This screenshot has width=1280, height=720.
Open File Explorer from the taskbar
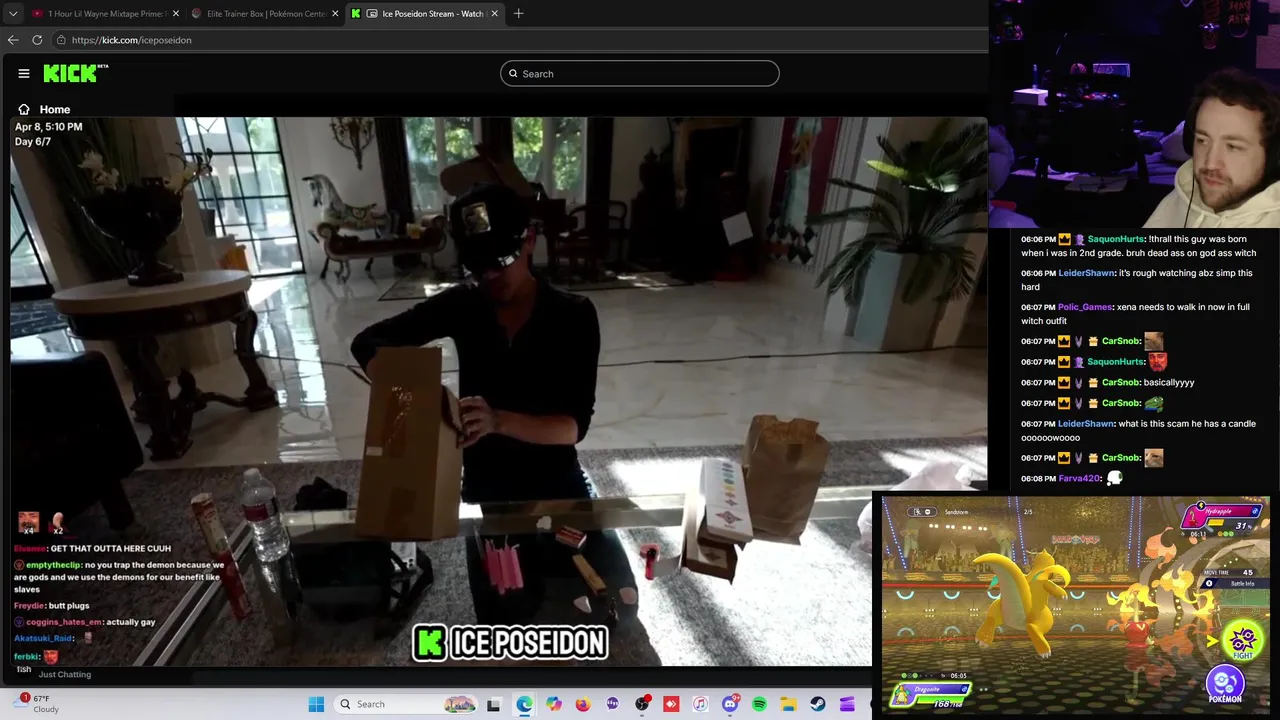tap(788, 704)
